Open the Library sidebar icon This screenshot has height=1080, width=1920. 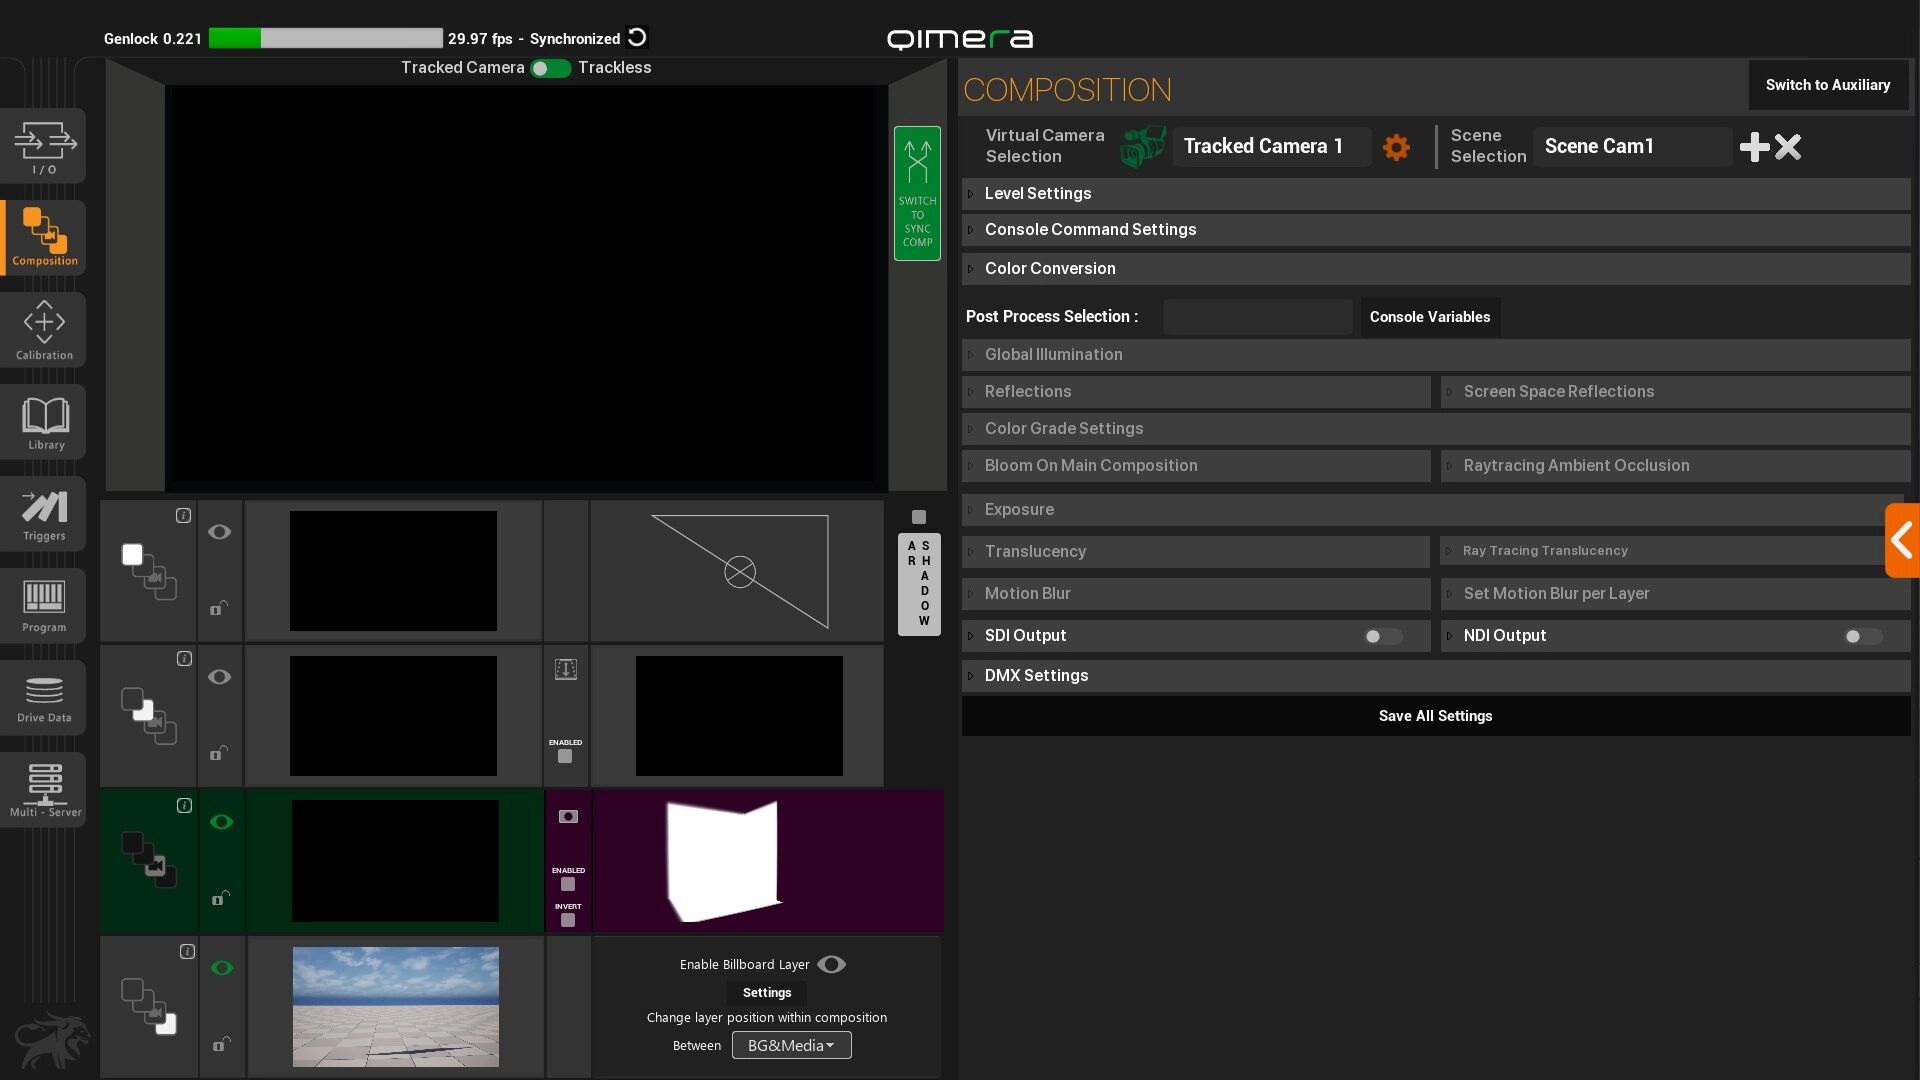tap(44, 422)
